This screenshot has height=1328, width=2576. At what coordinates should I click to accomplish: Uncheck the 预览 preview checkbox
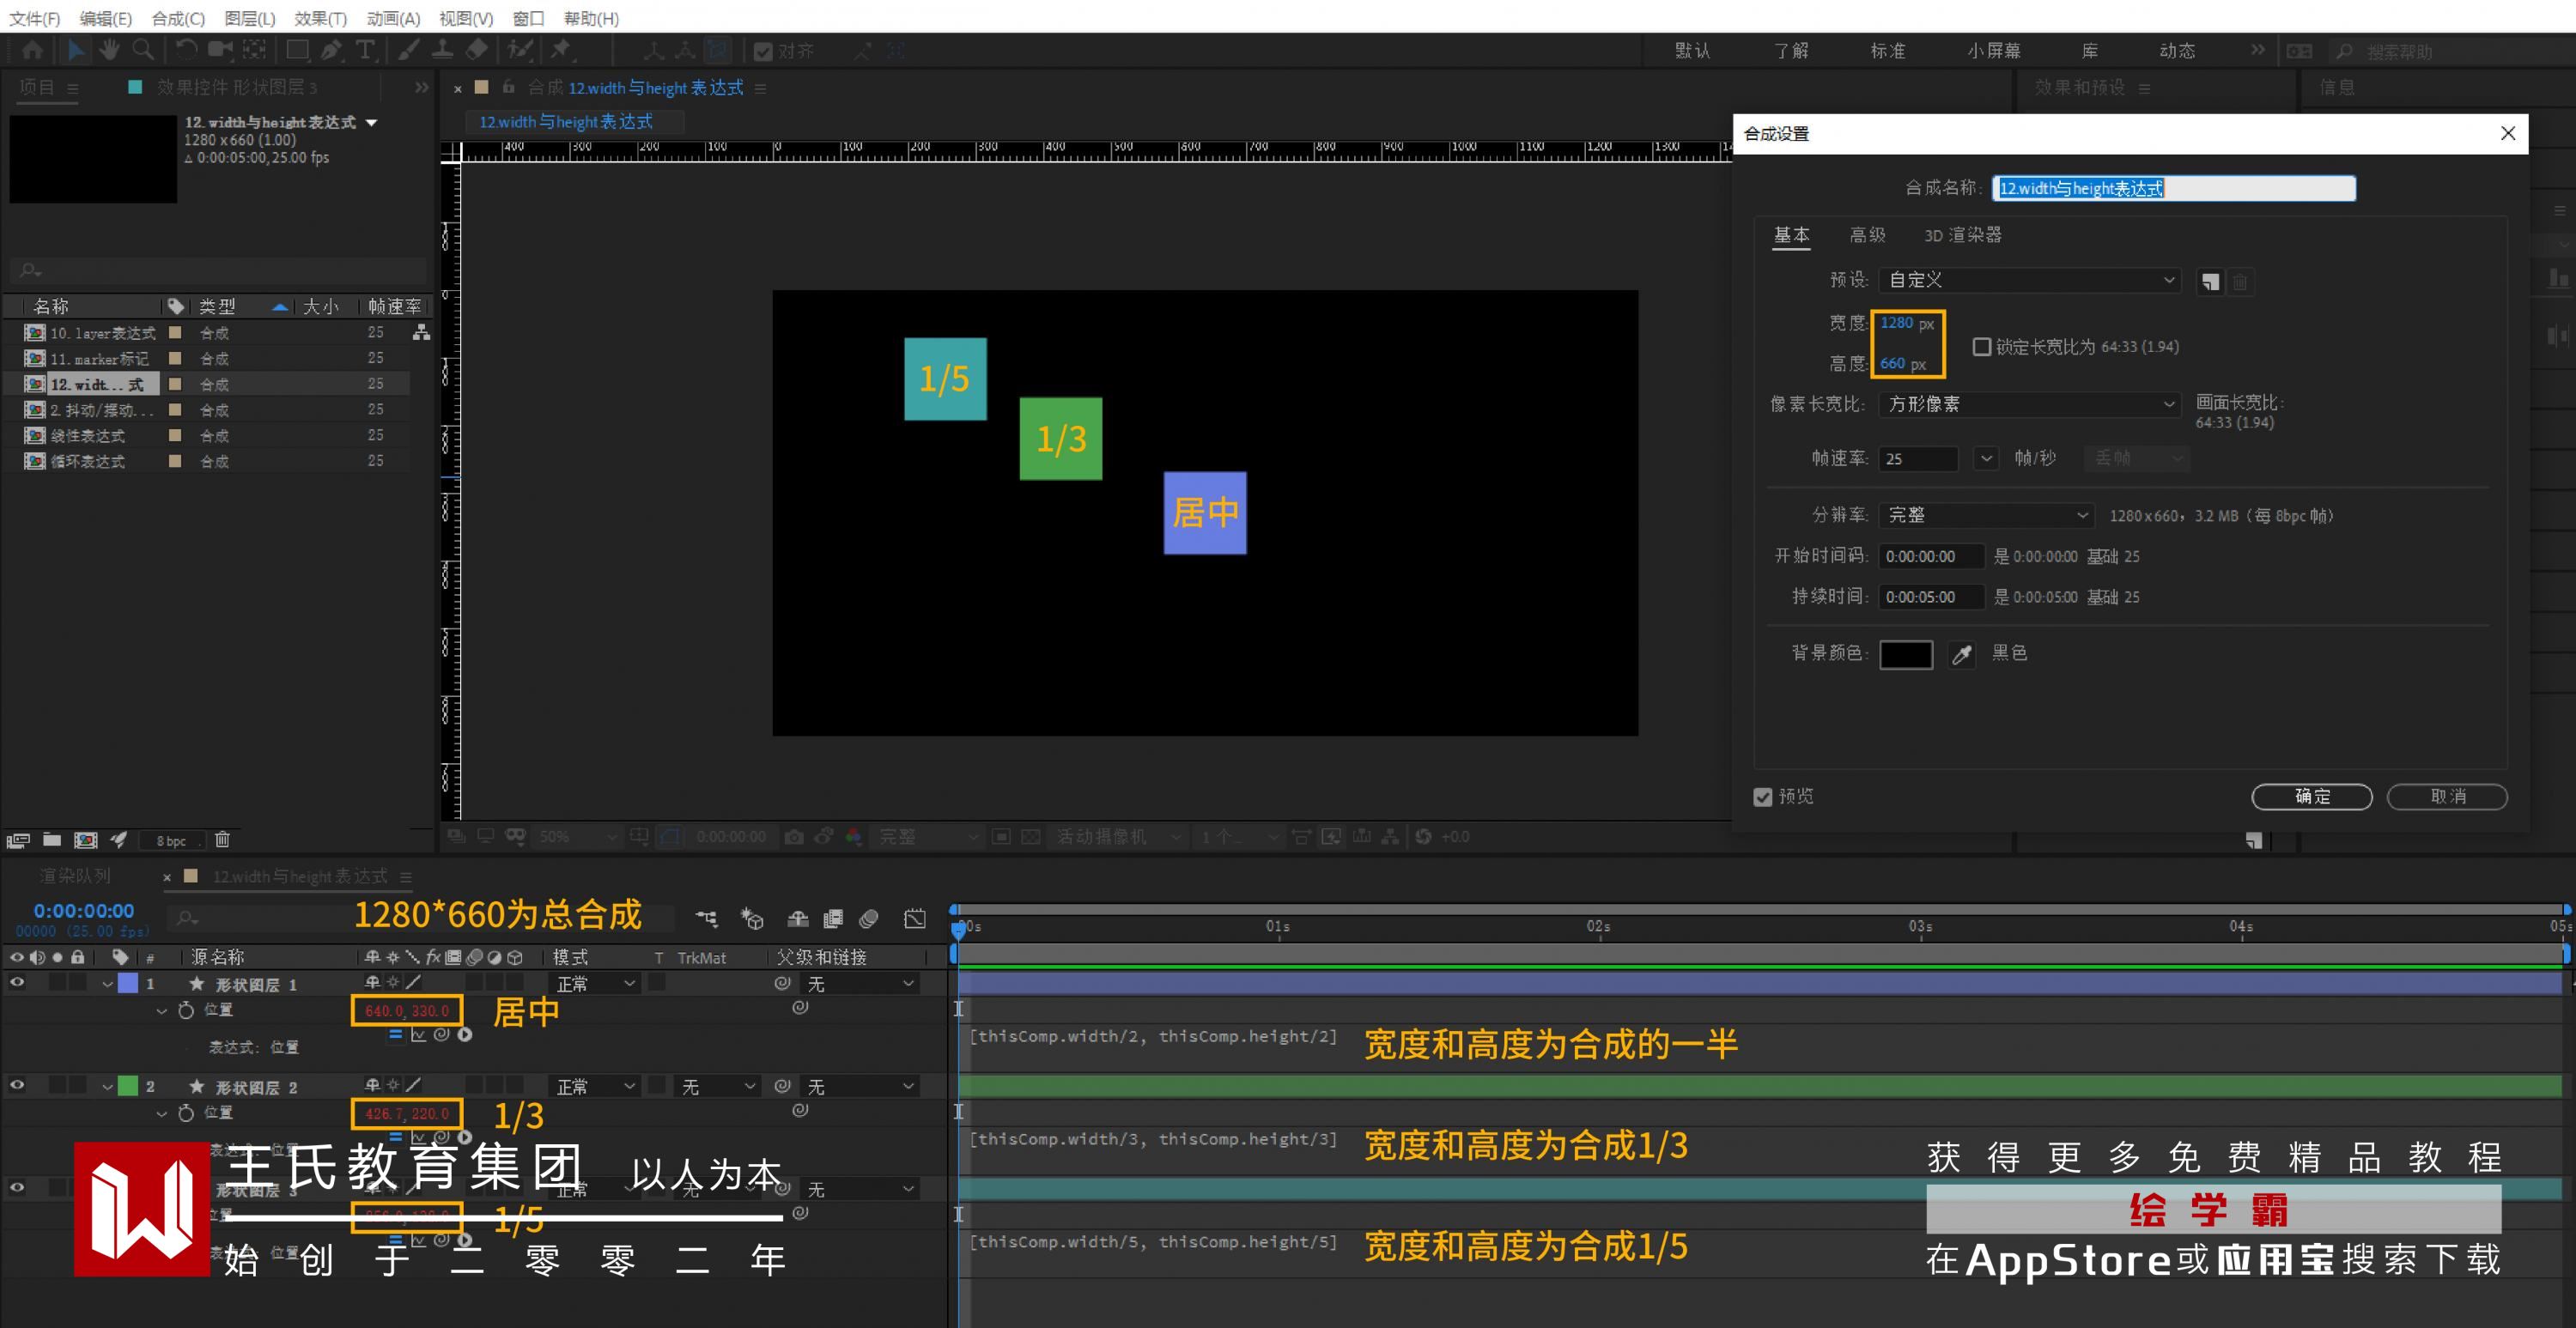pos(1763,797)
